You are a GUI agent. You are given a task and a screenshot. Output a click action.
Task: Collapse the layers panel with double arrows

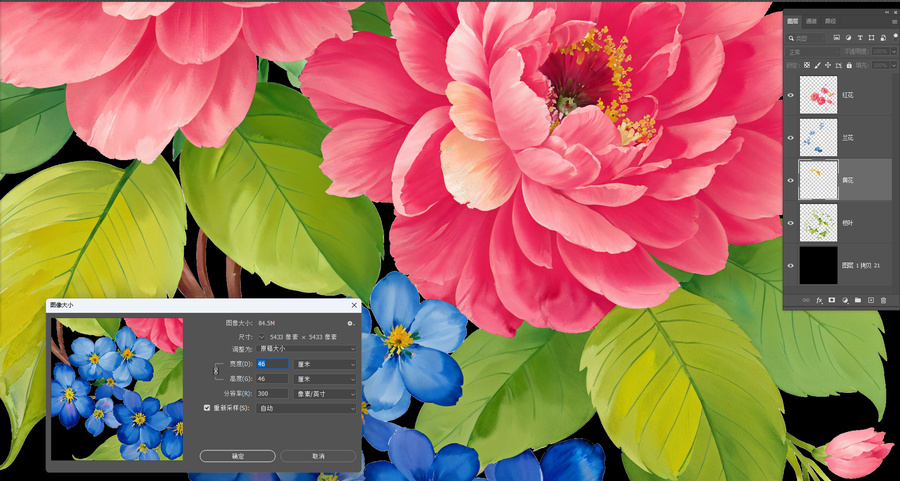pos(887,13)
